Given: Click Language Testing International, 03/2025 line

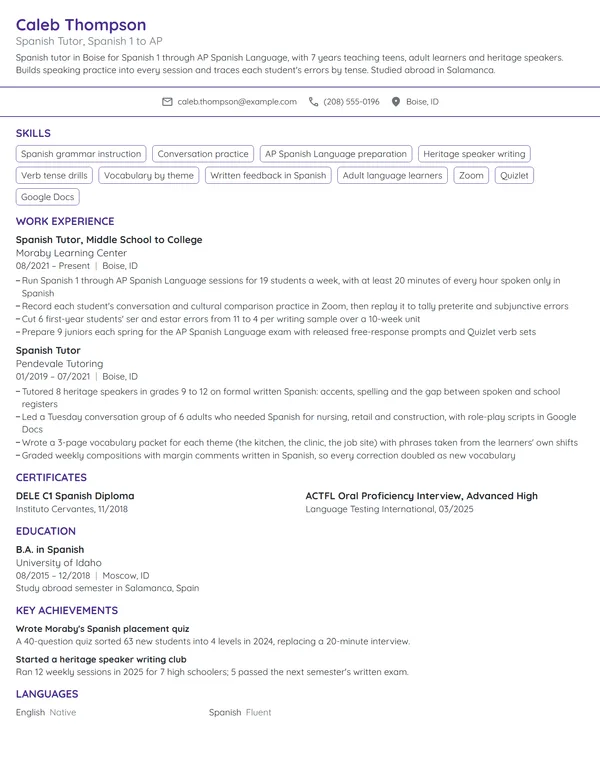Looking at the screenshot, I should pyautogui.click(x=389, y=509).
